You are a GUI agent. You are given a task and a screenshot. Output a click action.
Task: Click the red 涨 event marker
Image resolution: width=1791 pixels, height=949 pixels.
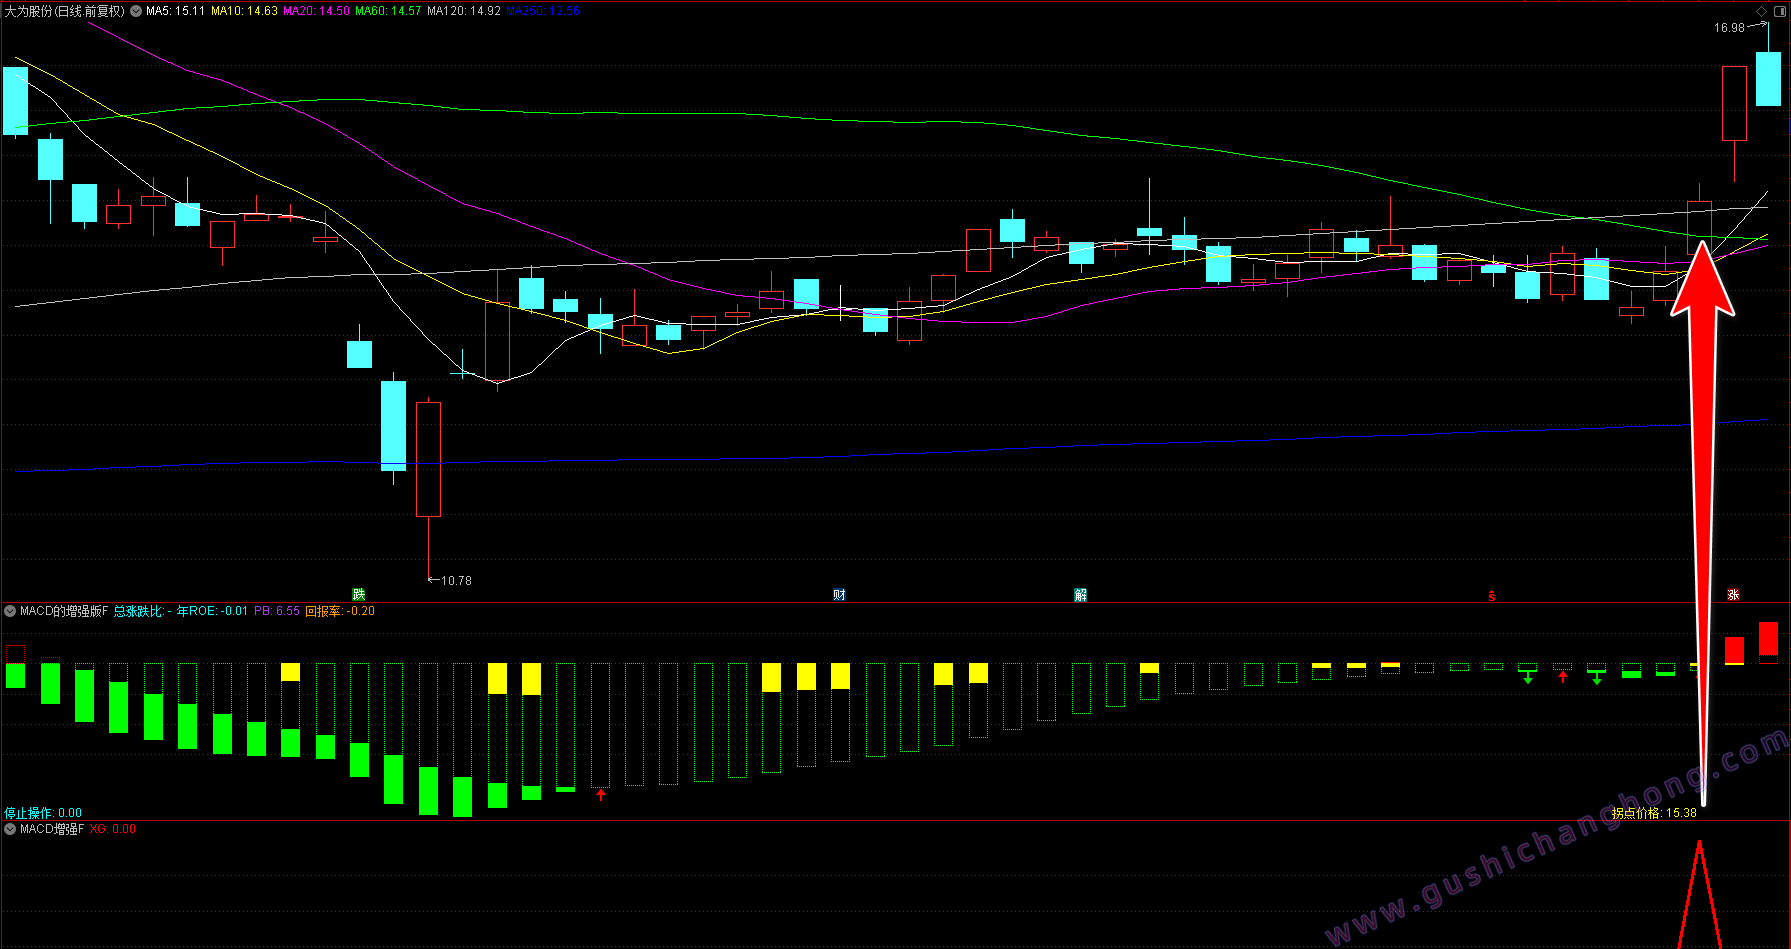click(1733, 595)
